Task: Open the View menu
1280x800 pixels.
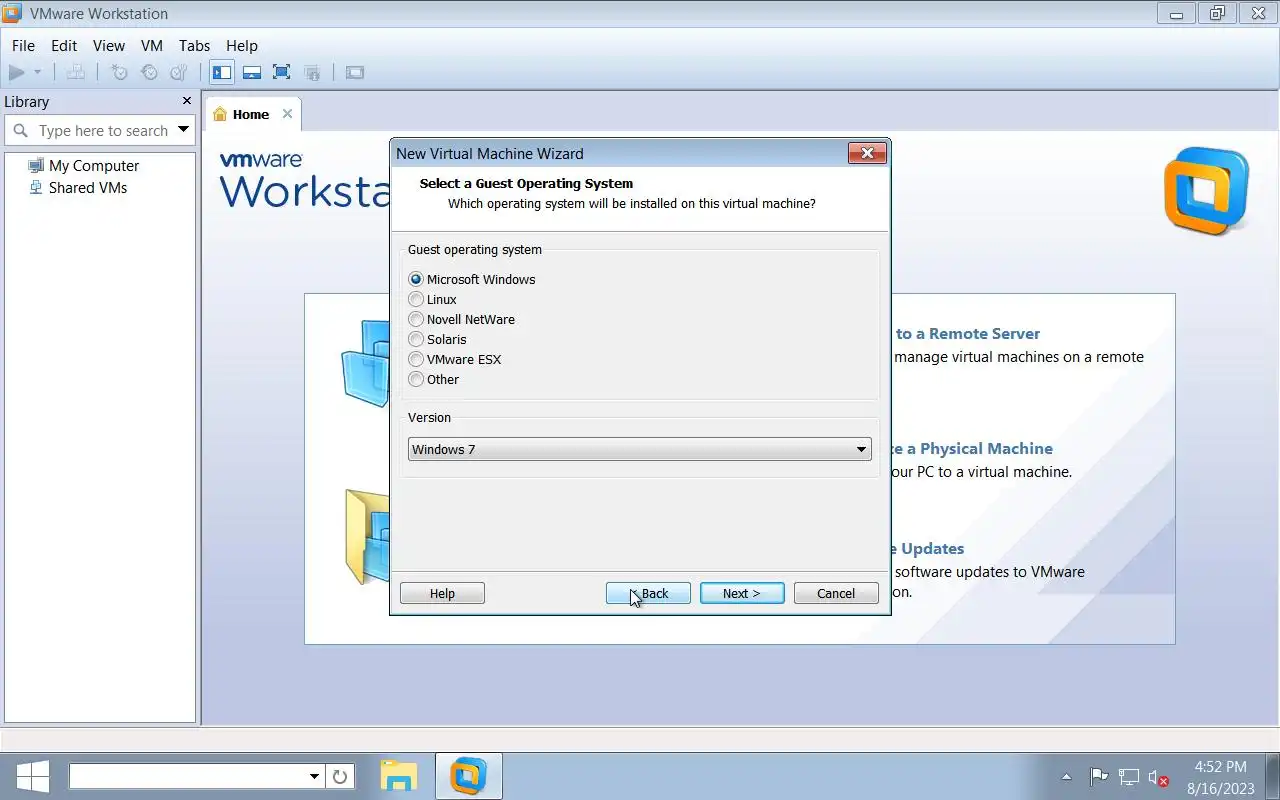Action: [x=109, y=46]
